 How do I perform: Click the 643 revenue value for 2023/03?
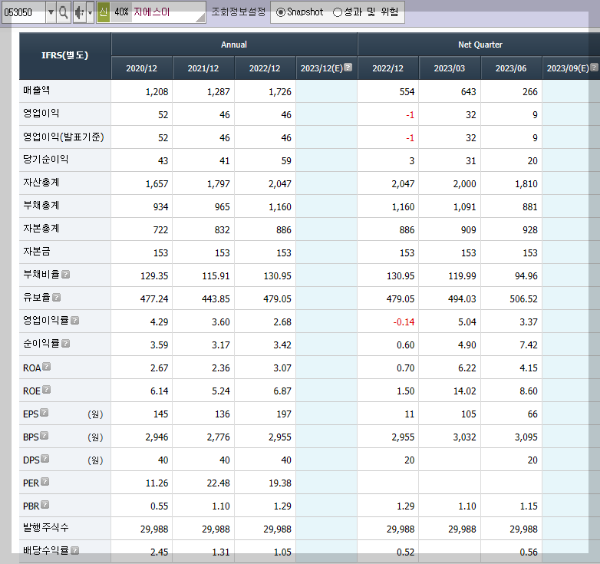tap(469, 91)
